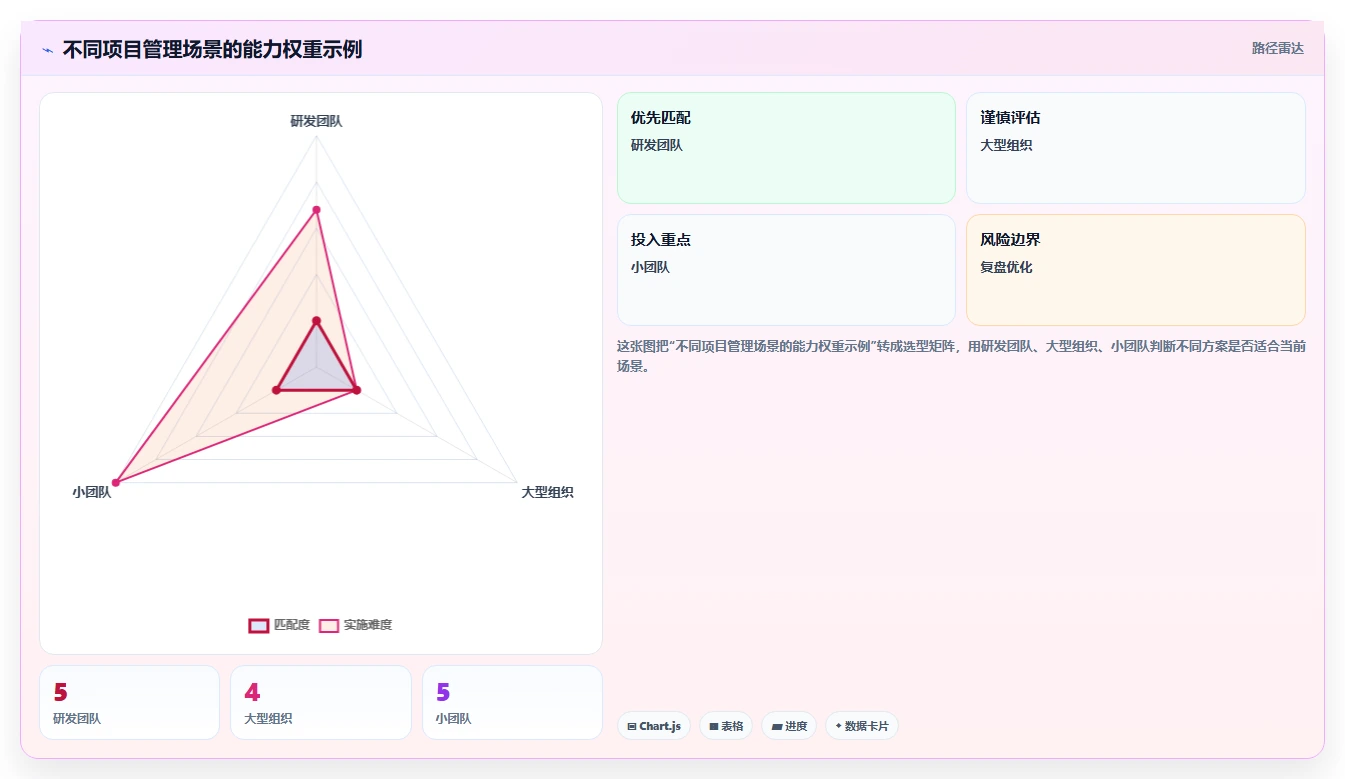The width and height of the screenshot is (1345, 779).
Task: Click the 研发团队 stat card showing 5
Action: tap(129, 702)
